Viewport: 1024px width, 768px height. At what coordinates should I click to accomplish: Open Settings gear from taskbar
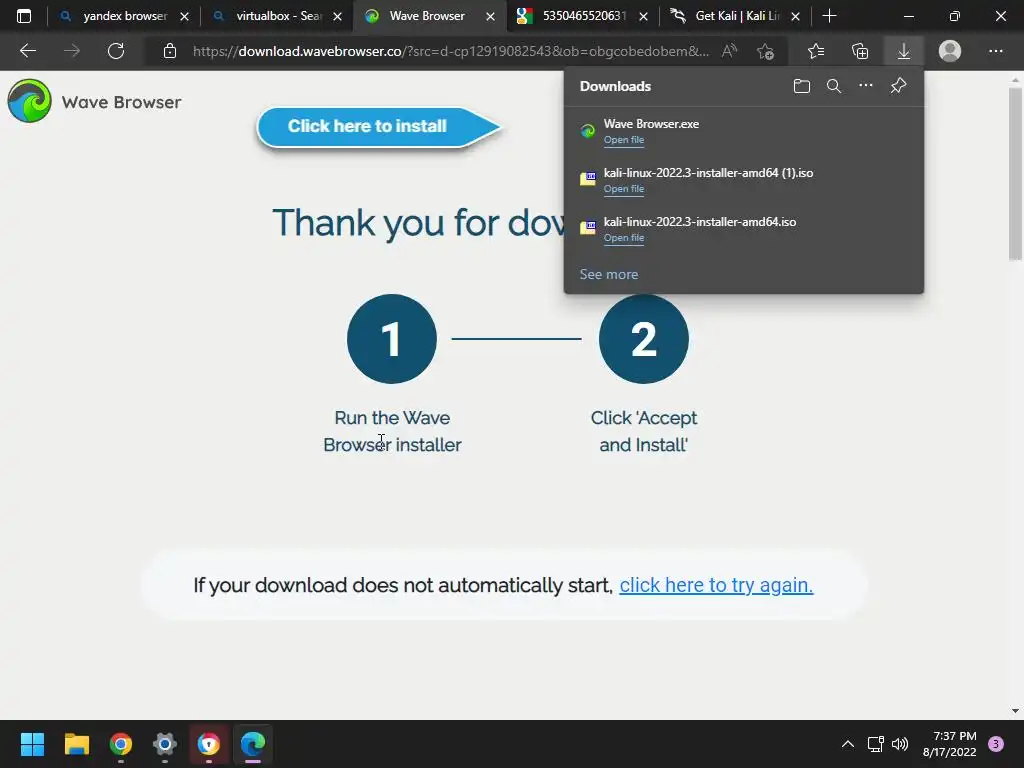(x=165, y=744)
